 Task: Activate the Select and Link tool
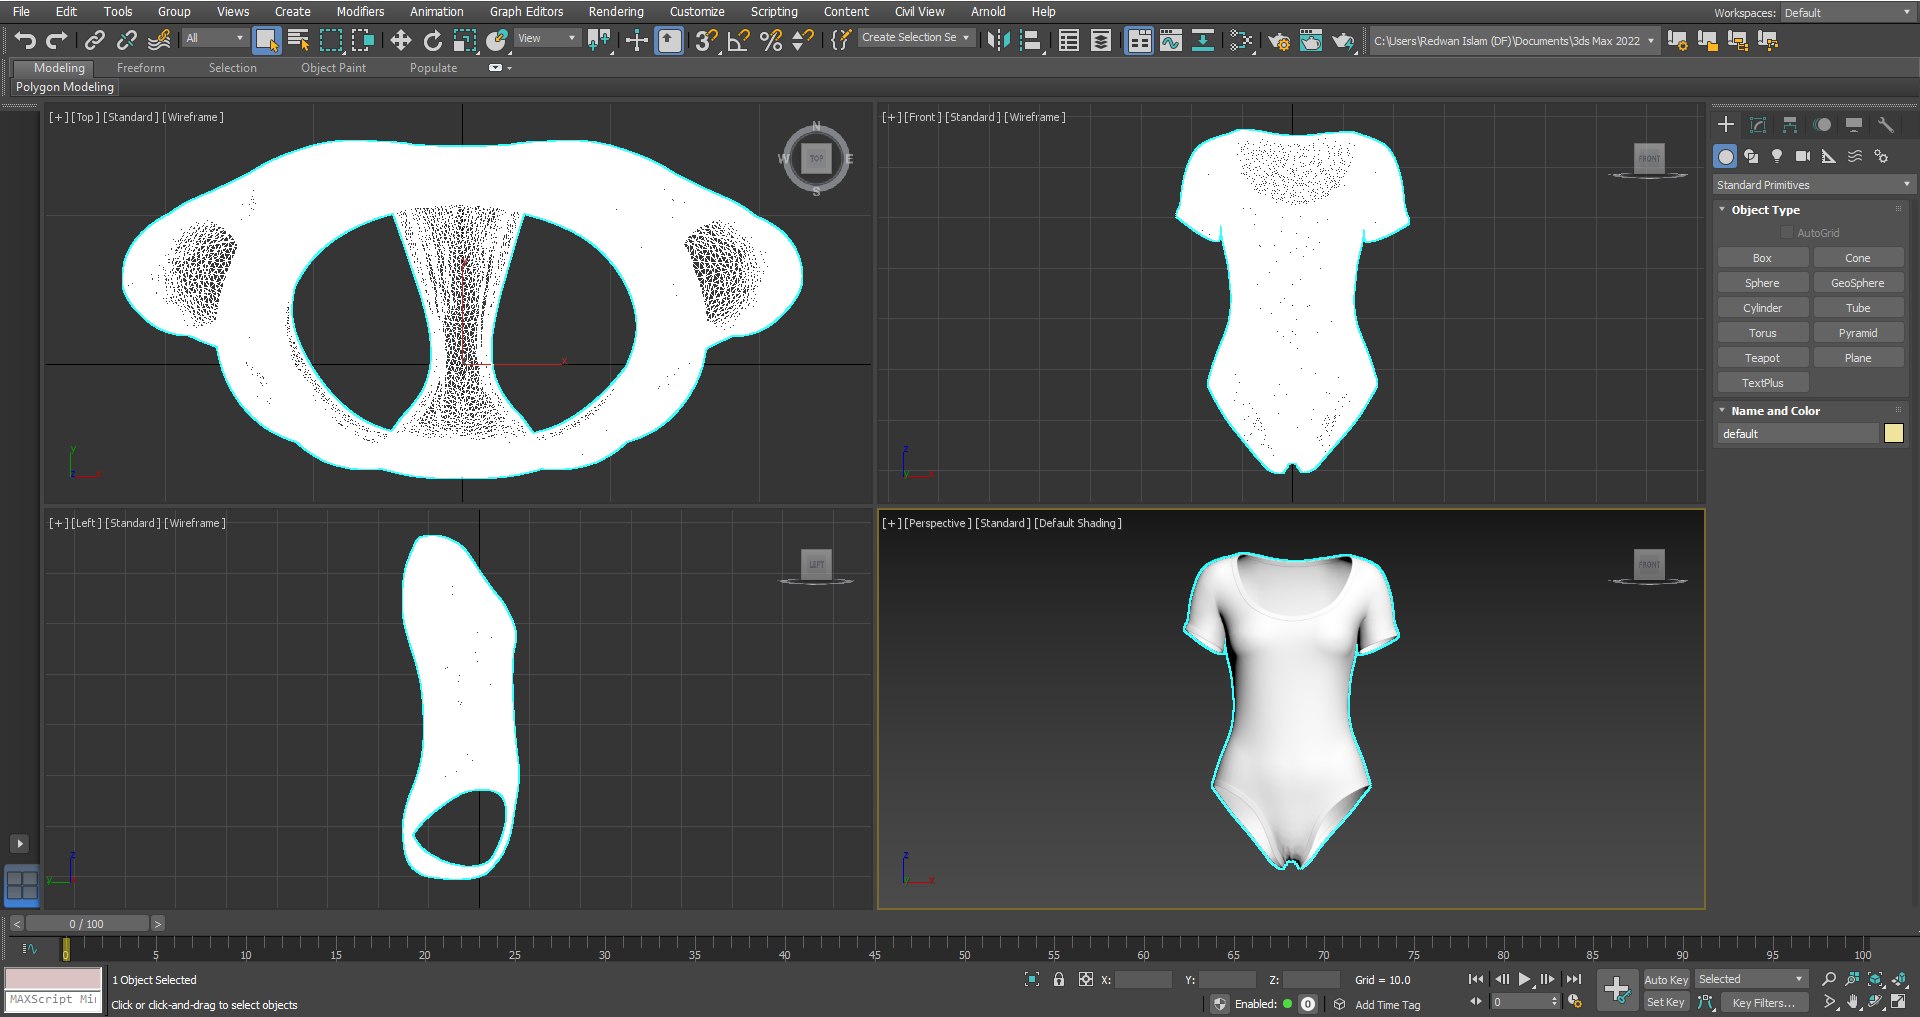click(94, 40)
